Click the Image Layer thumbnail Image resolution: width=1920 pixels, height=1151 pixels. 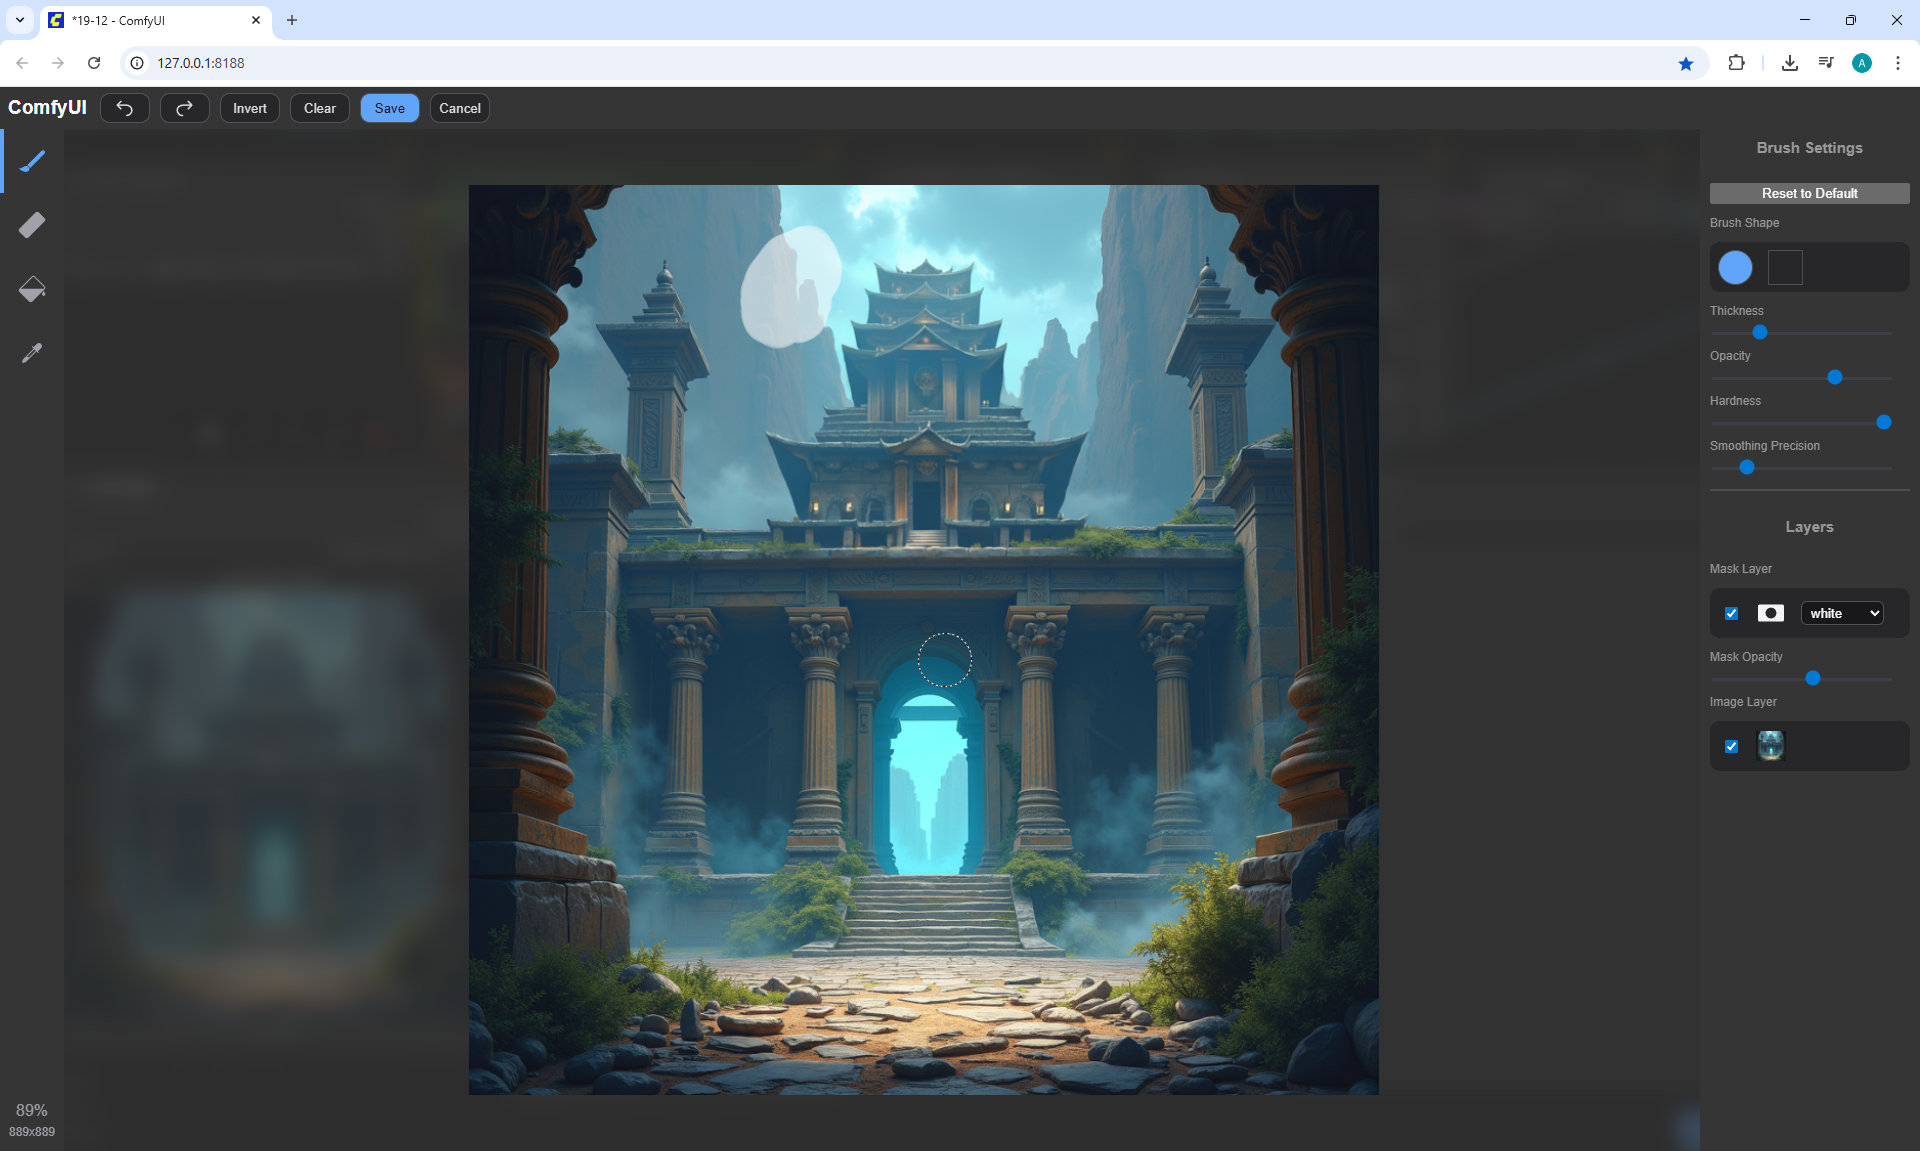click(1770, 746)
